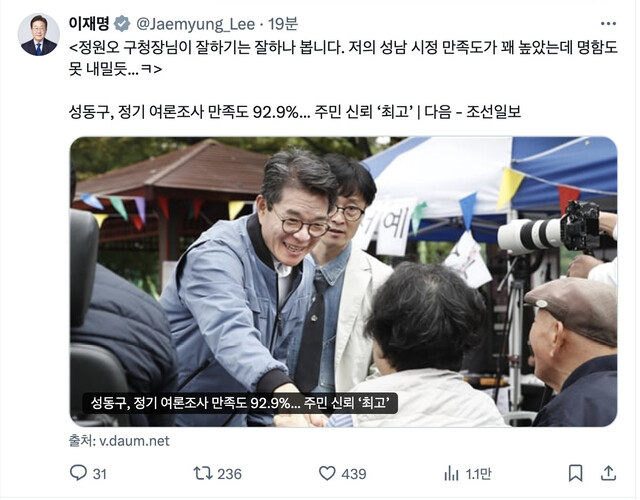Open the 19분 timestamp link
640x500 pixels.
point(283,24)
